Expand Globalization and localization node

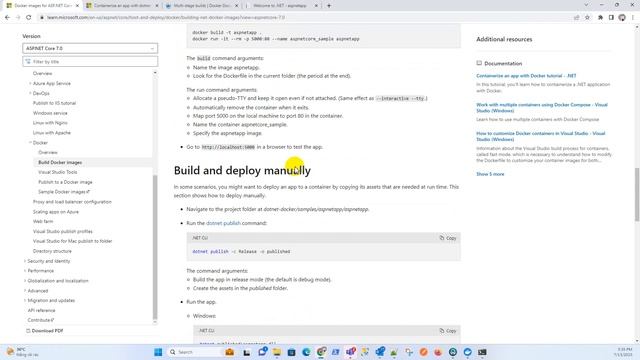[x=25, y=281]
